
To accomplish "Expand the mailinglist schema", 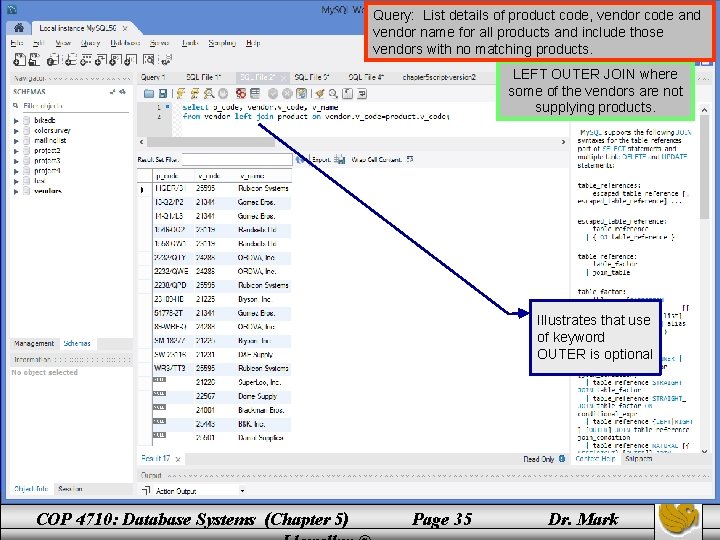I will tap(16, 141).
